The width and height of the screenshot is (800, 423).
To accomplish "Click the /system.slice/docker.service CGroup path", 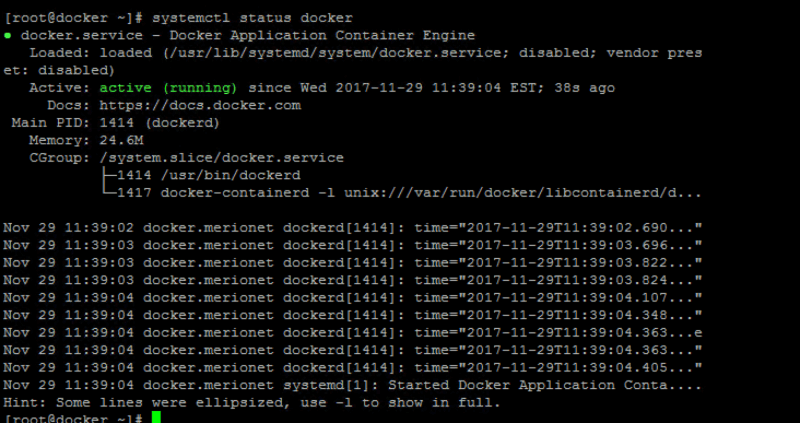I will (221, 158).
